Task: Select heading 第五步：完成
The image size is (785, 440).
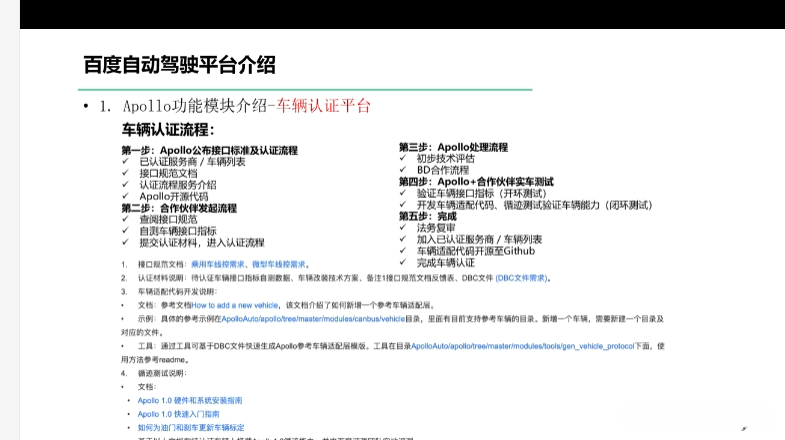Action: point(428,216)
